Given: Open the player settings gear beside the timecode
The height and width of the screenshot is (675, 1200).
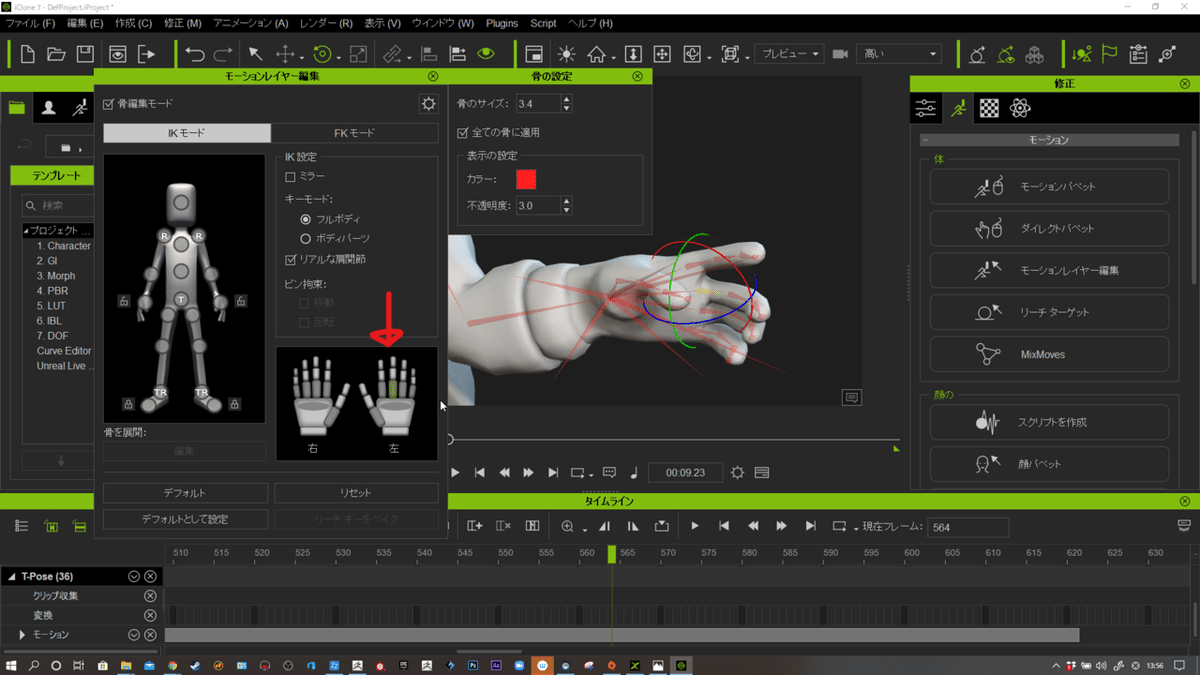Looking at the screenshot, I should (737, 472).
